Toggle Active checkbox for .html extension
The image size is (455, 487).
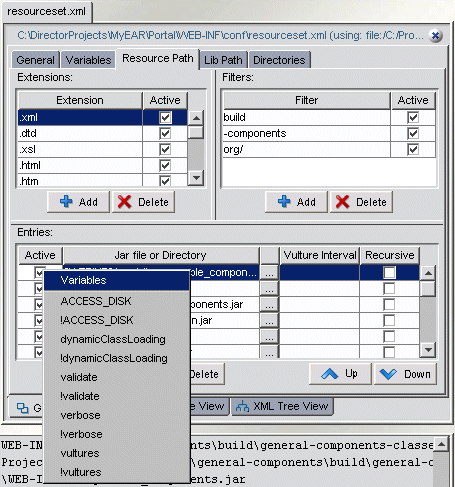(x=165, y=165)
